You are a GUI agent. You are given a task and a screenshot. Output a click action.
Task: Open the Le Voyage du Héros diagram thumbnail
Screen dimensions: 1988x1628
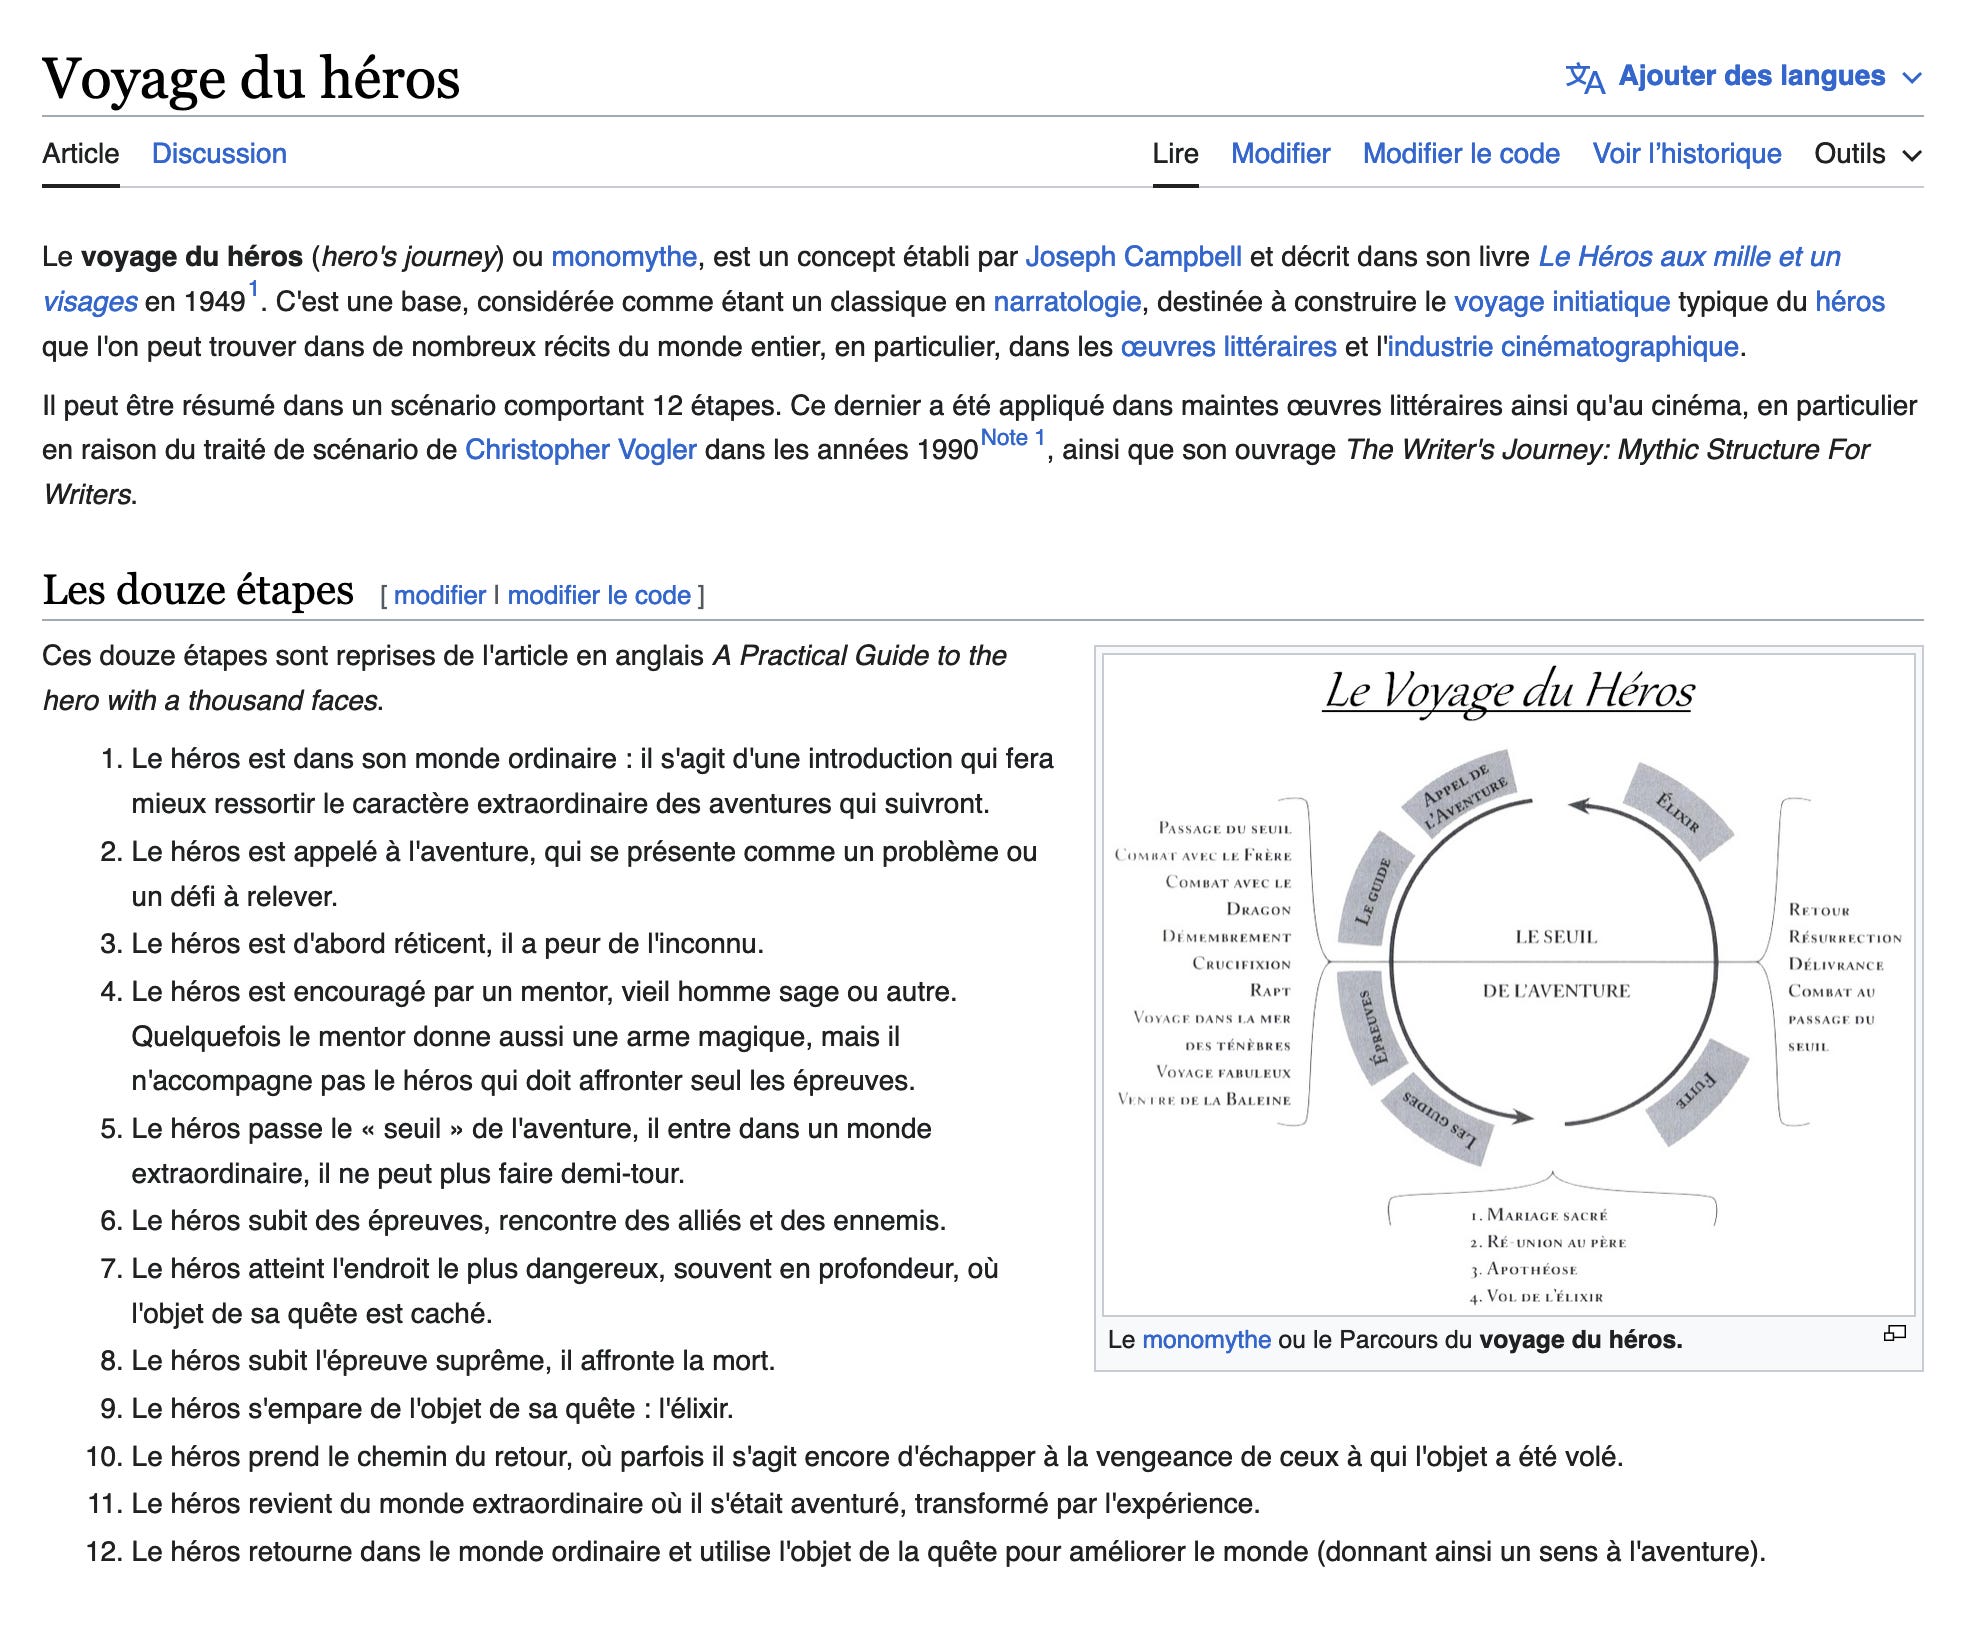tap(1508, 985)
